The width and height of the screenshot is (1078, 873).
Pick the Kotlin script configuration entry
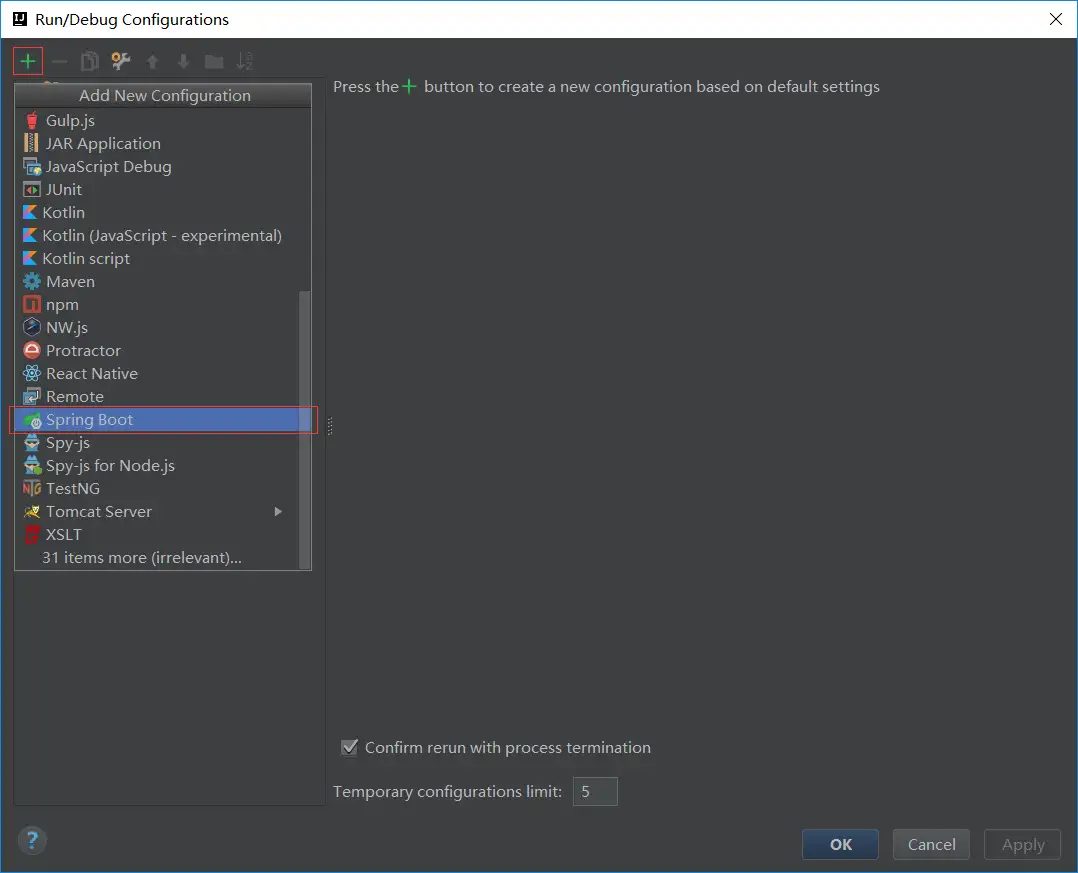(x=86, y=259)
